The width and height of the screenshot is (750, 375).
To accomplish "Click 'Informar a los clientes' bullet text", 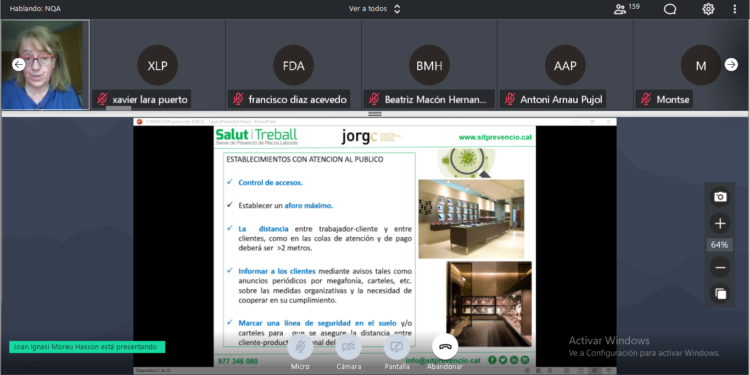I will [x=277, y=271].
